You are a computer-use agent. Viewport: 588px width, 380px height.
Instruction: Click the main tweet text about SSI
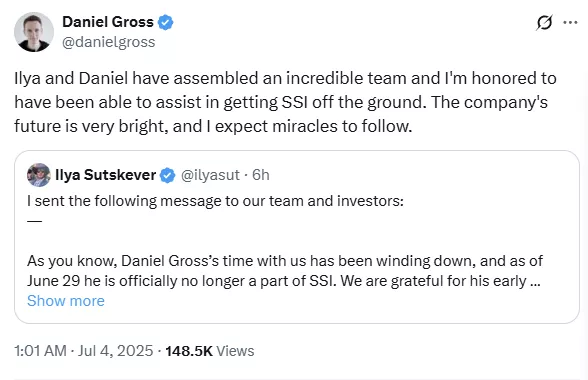point(285,102)
